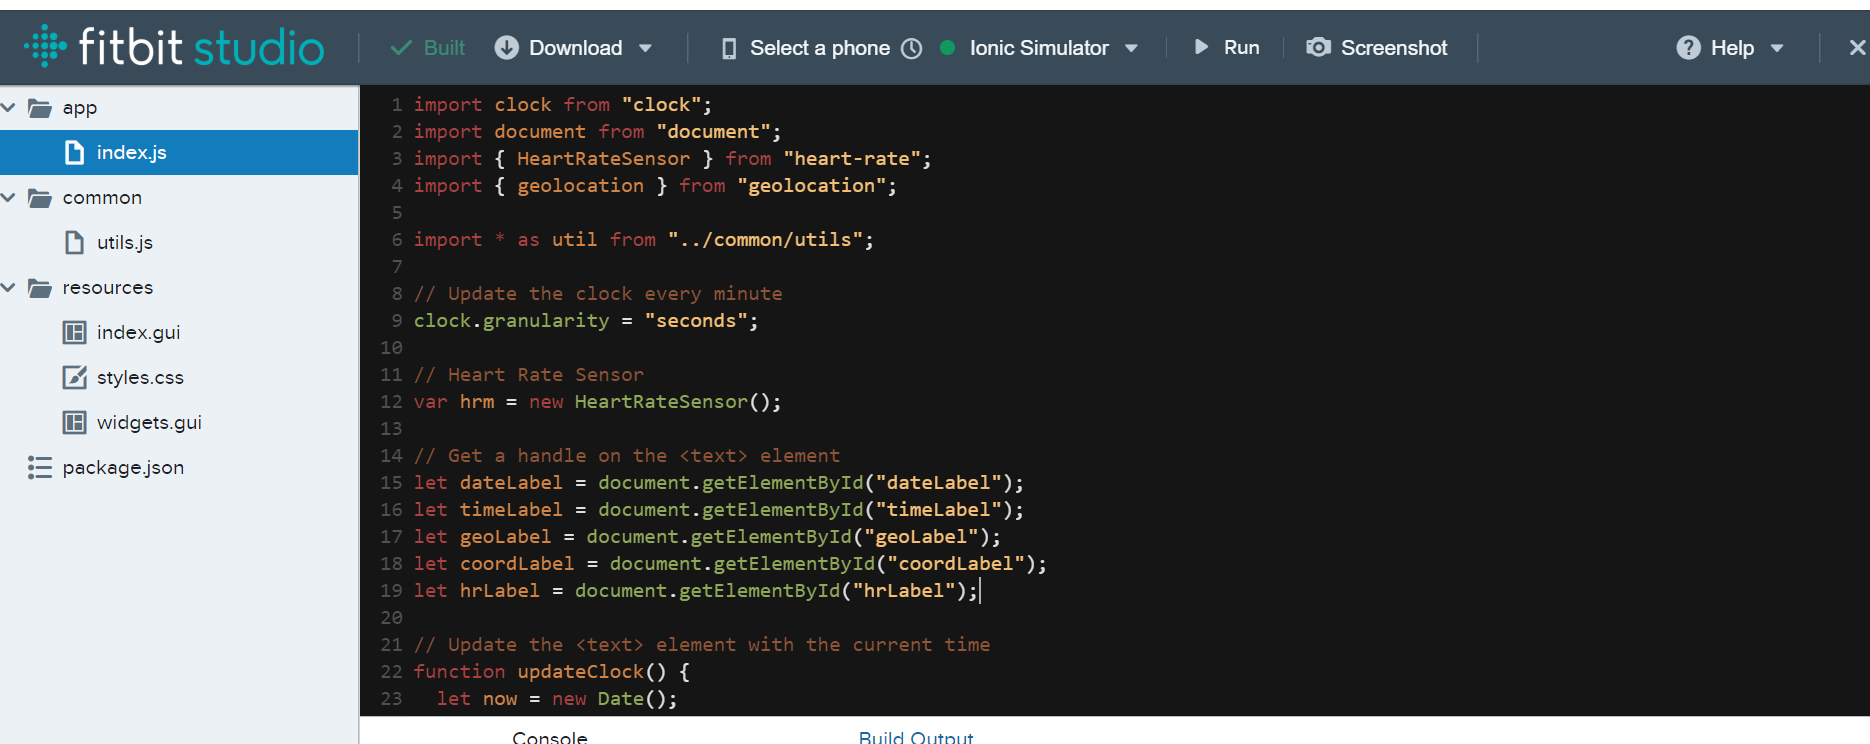Open package.json in the file tree
The width and height of the screenshot is (1870, 744).
point(123,467)
